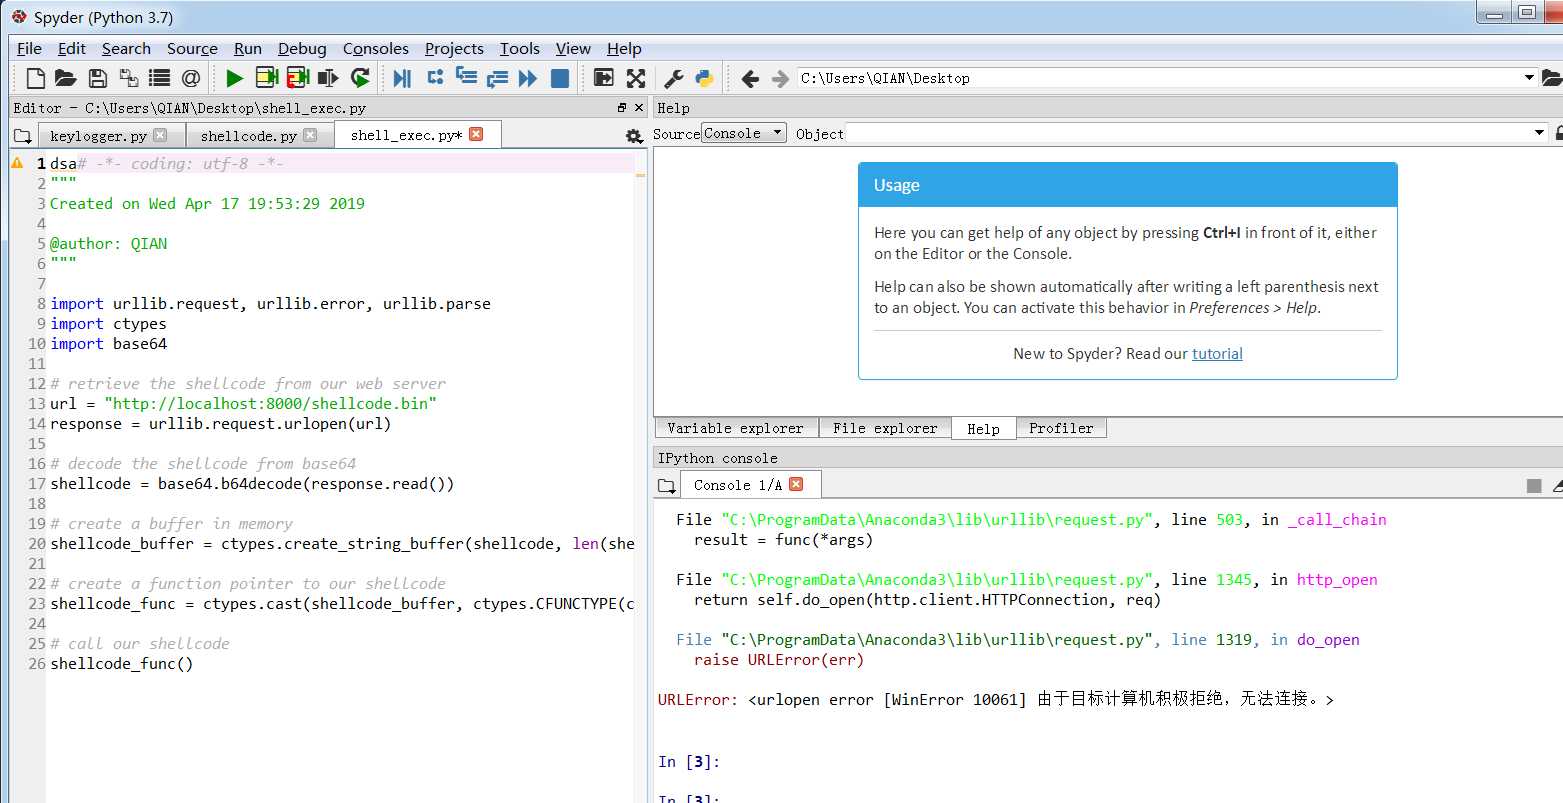Step into the function in the debugger

[x=466, y=77]
